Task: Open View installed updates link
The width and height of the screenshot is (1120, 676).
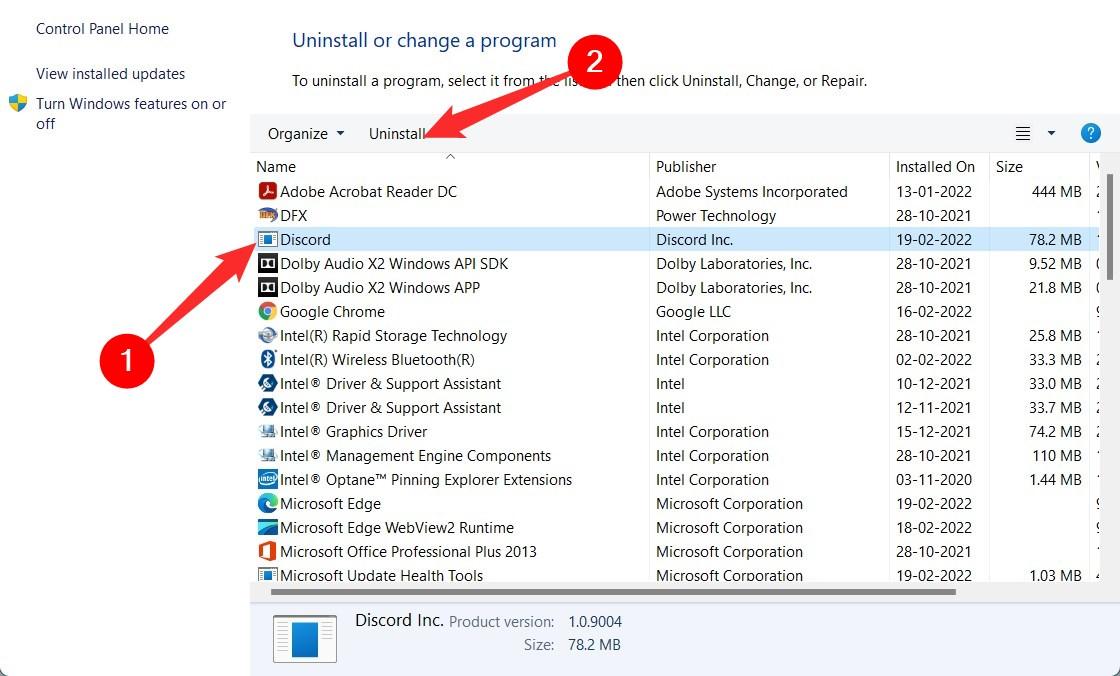Action: click(110, 74)
